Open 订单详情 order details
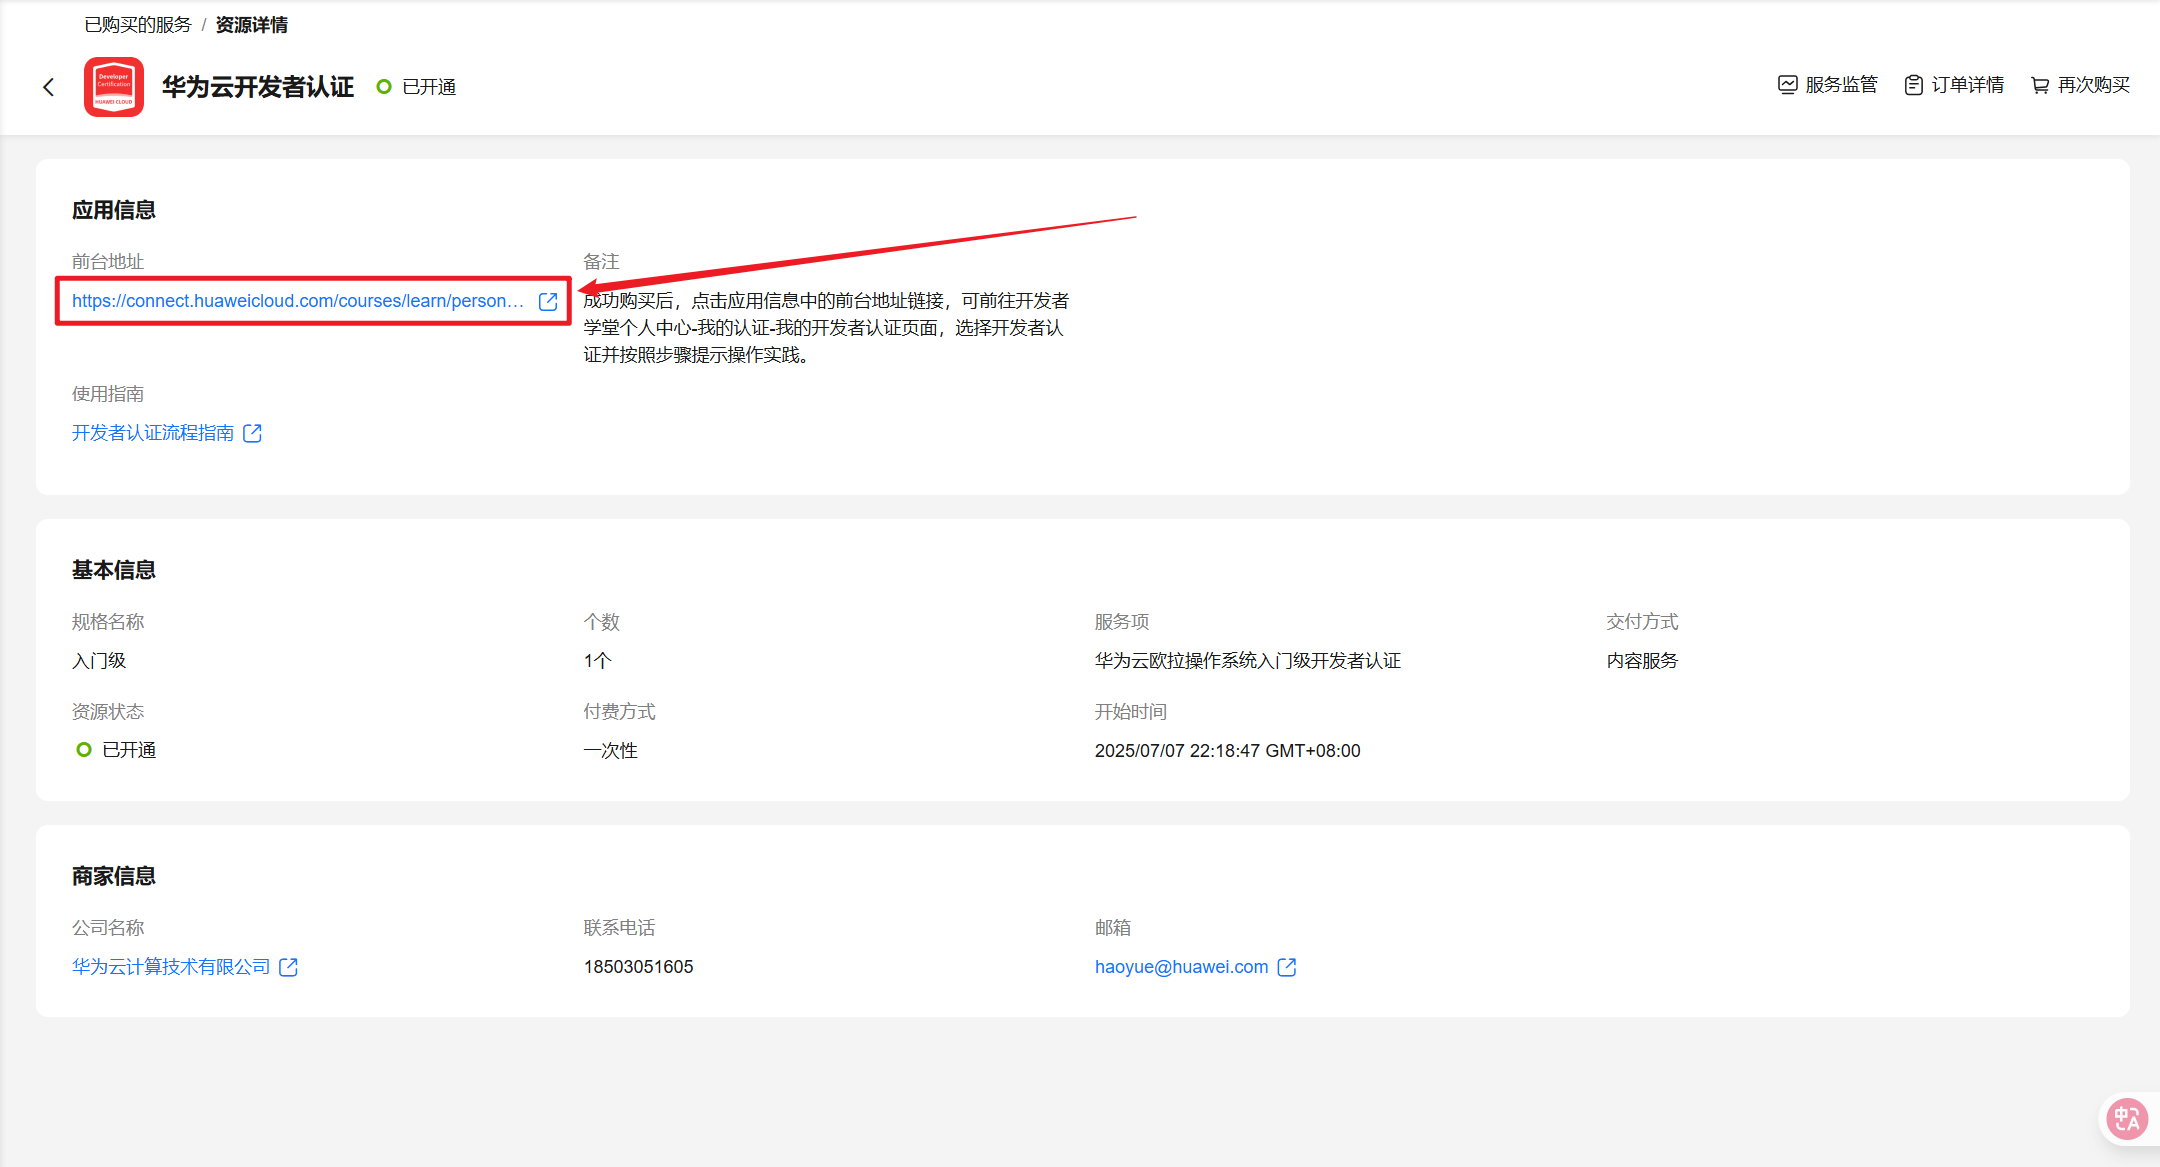 [x=1954, y=85]
